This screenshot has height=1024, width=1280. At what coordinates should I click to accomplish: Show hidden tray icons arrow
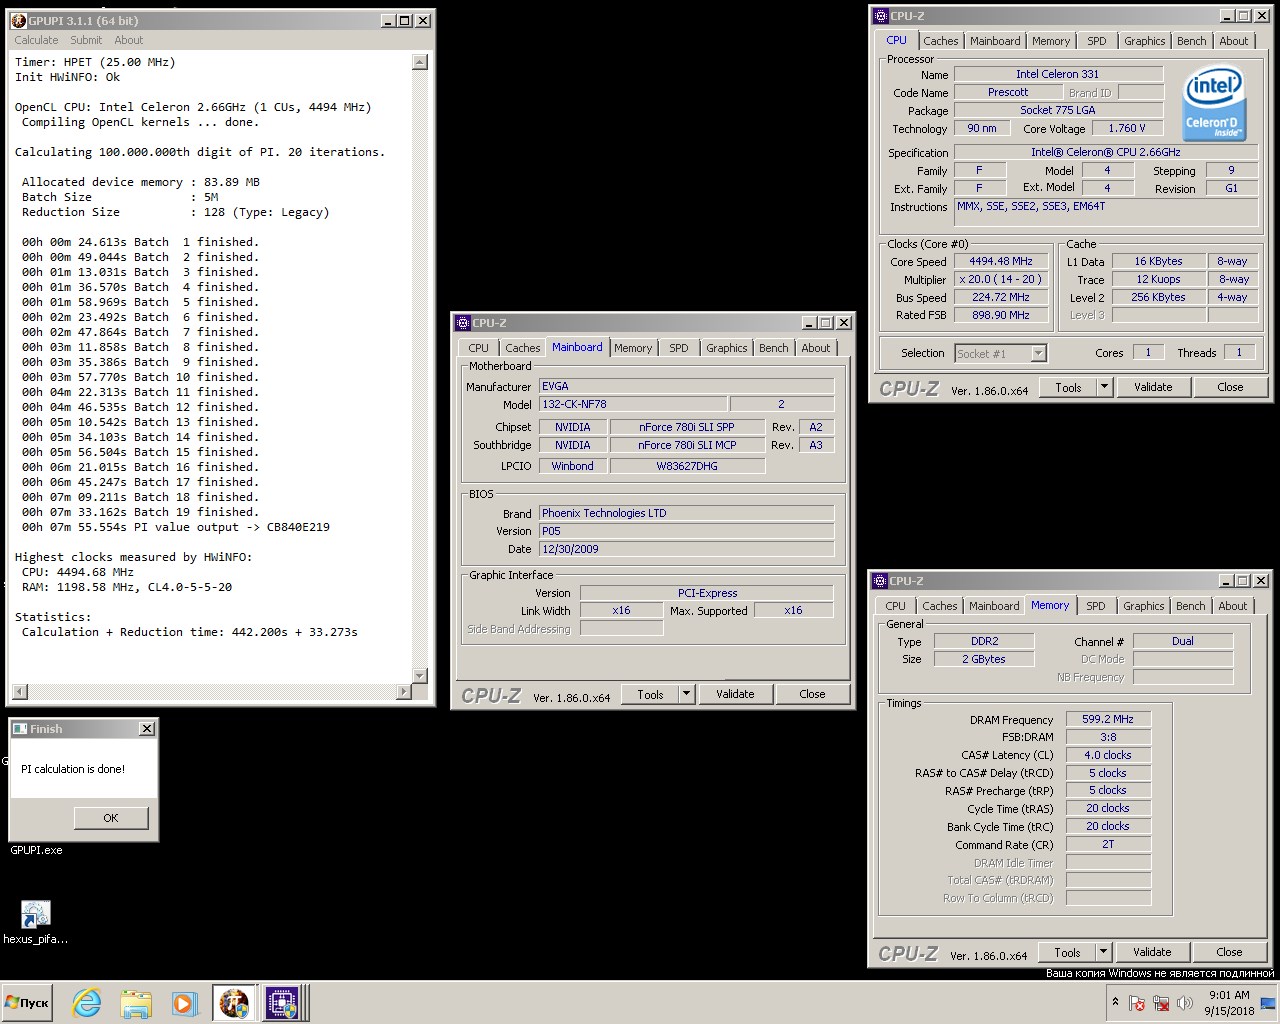coord(1115,1002)
